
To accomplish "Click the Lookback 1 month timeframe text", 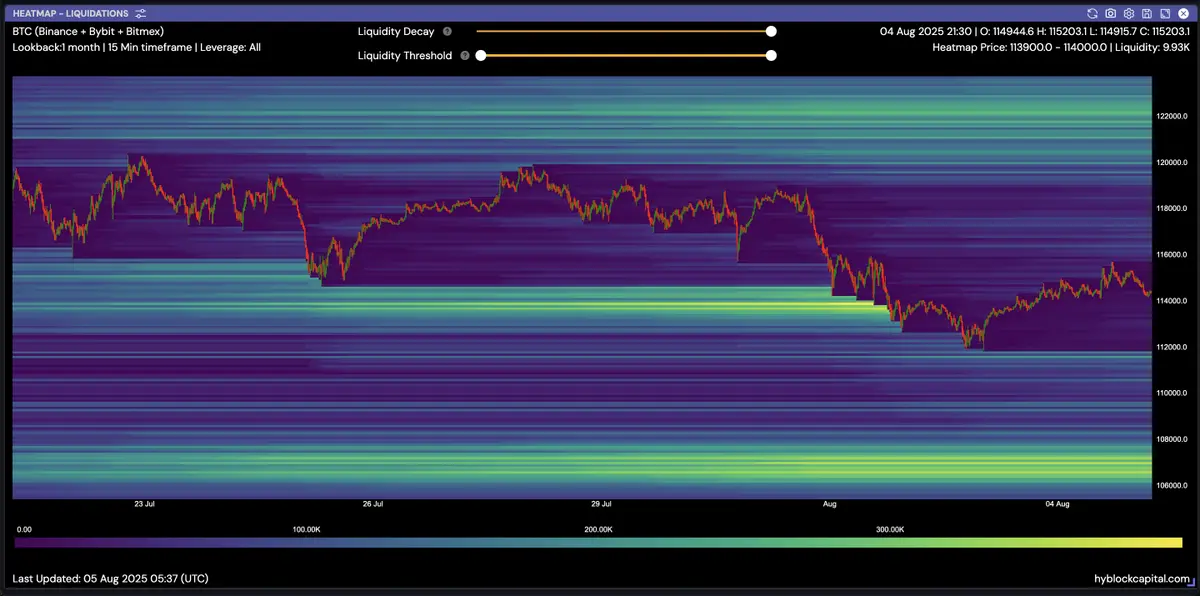I will point(136,47).
